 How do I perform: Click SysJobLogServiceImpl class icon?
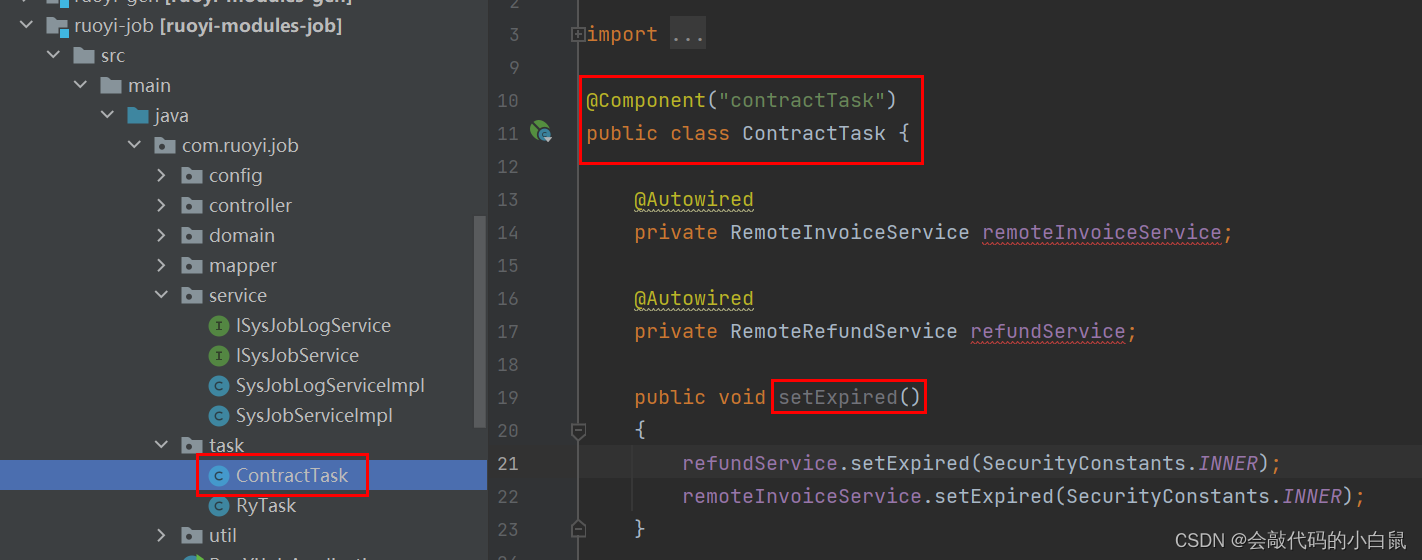pyautogui.click(x=218, y=386)
